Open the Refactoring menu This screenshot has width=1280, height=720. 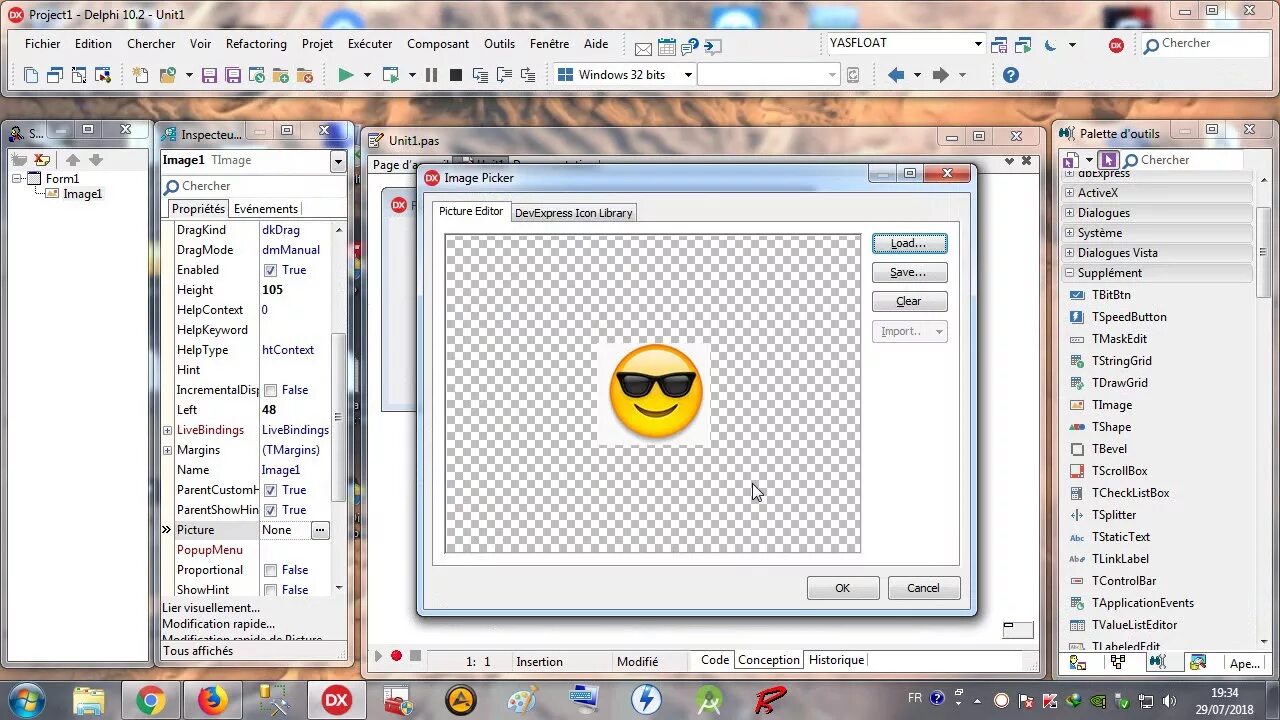[256, 44]
